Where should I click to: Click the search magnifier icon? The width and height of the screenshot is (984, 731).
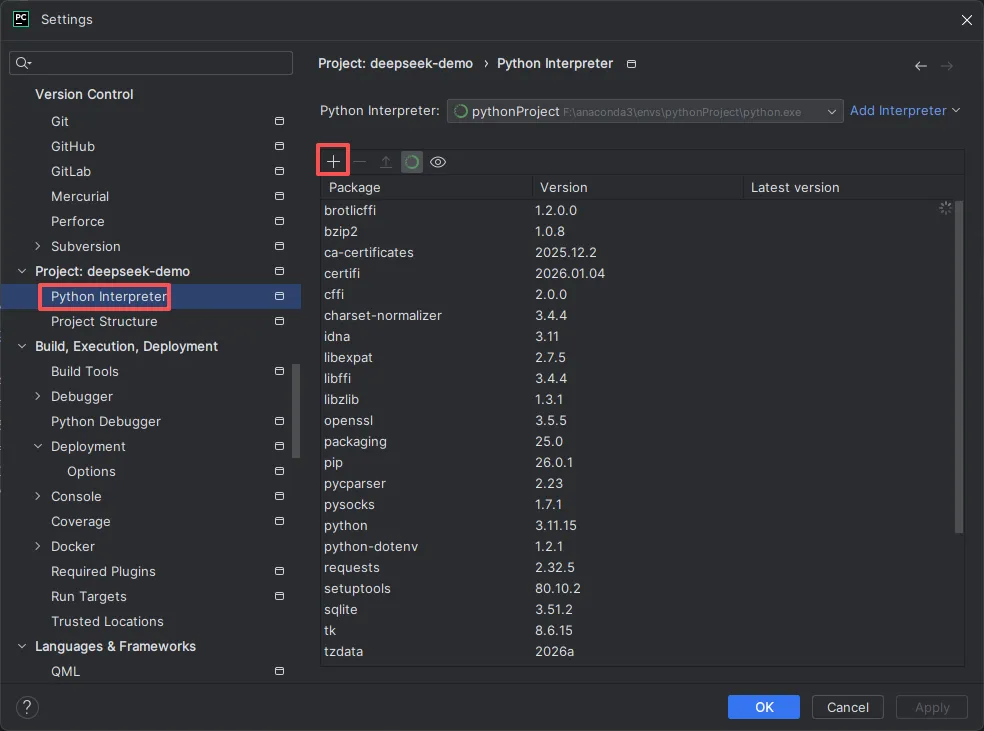[x=23, y=63]
